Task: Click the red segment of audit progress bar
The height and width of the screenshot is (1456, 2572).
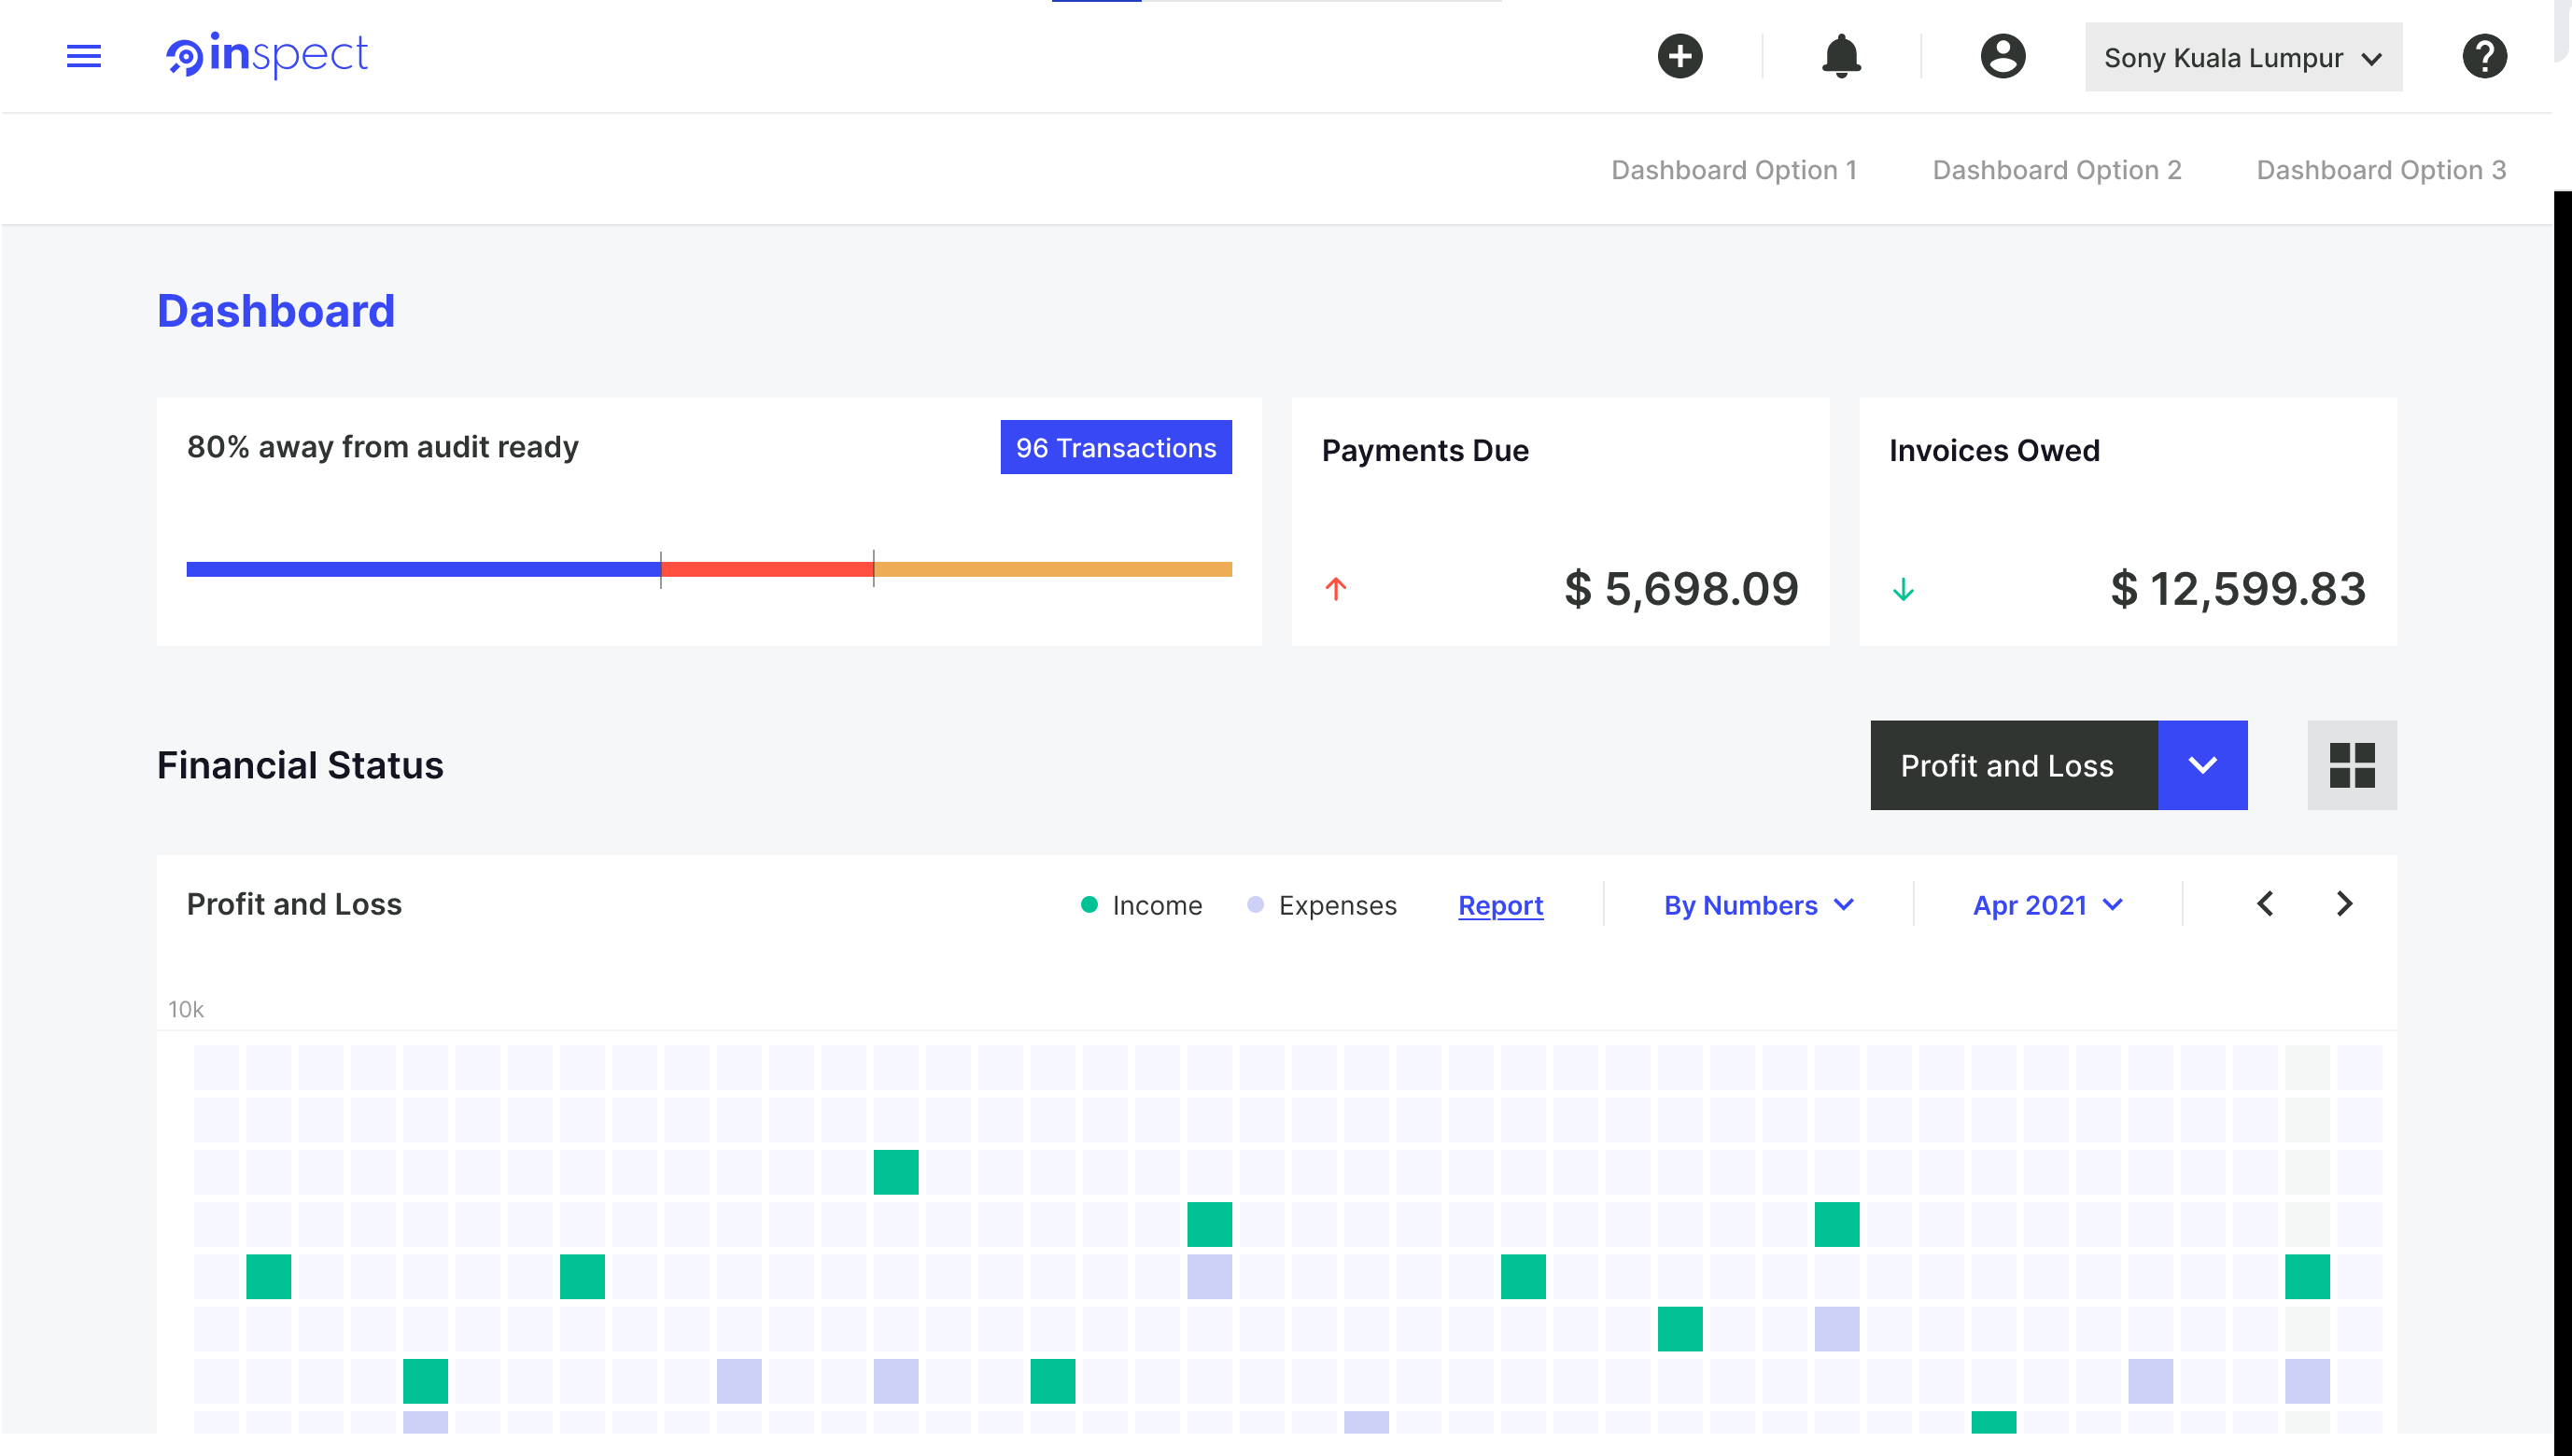Action: 767,569
